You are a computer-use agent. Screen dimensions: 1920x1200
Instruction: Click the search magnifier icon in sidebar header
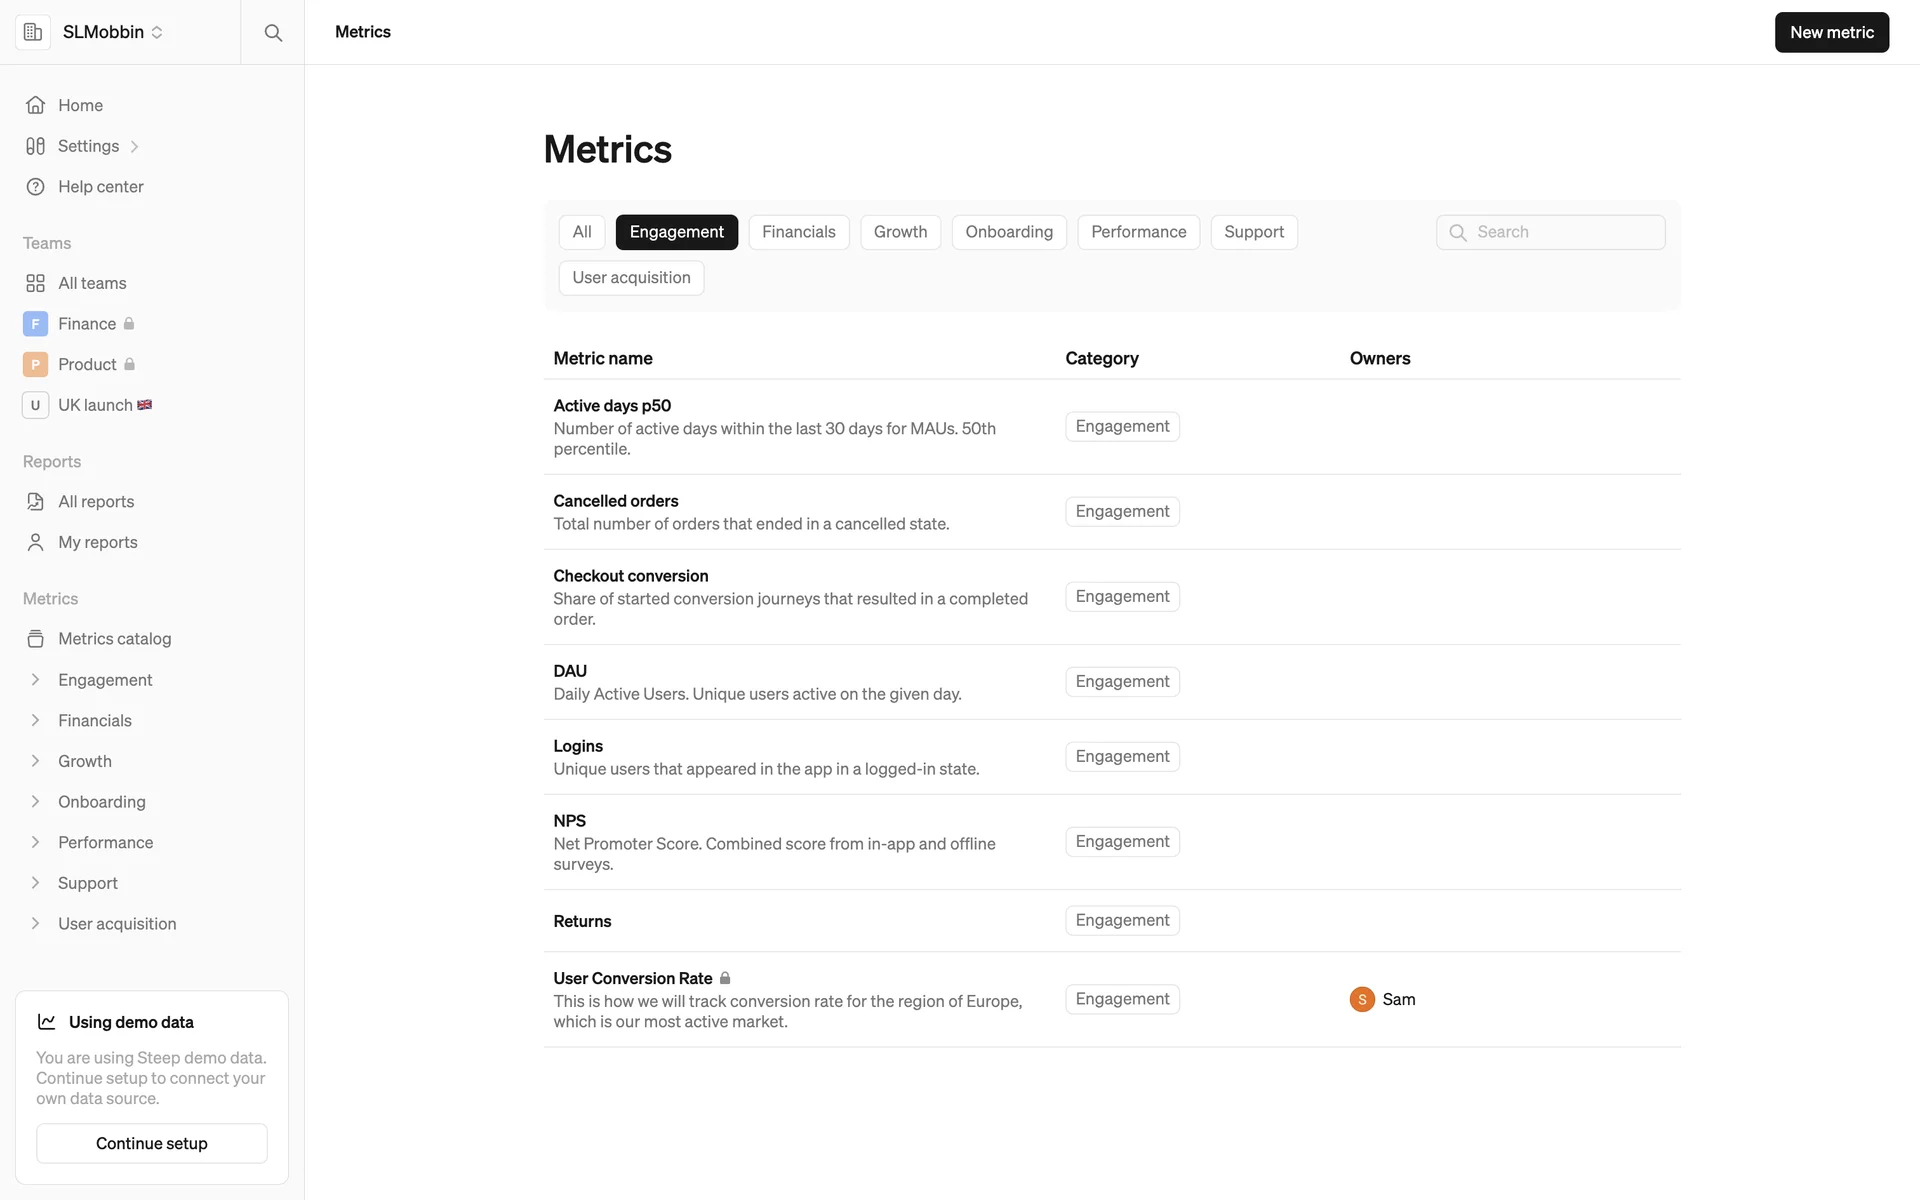(x=272, y=32)
